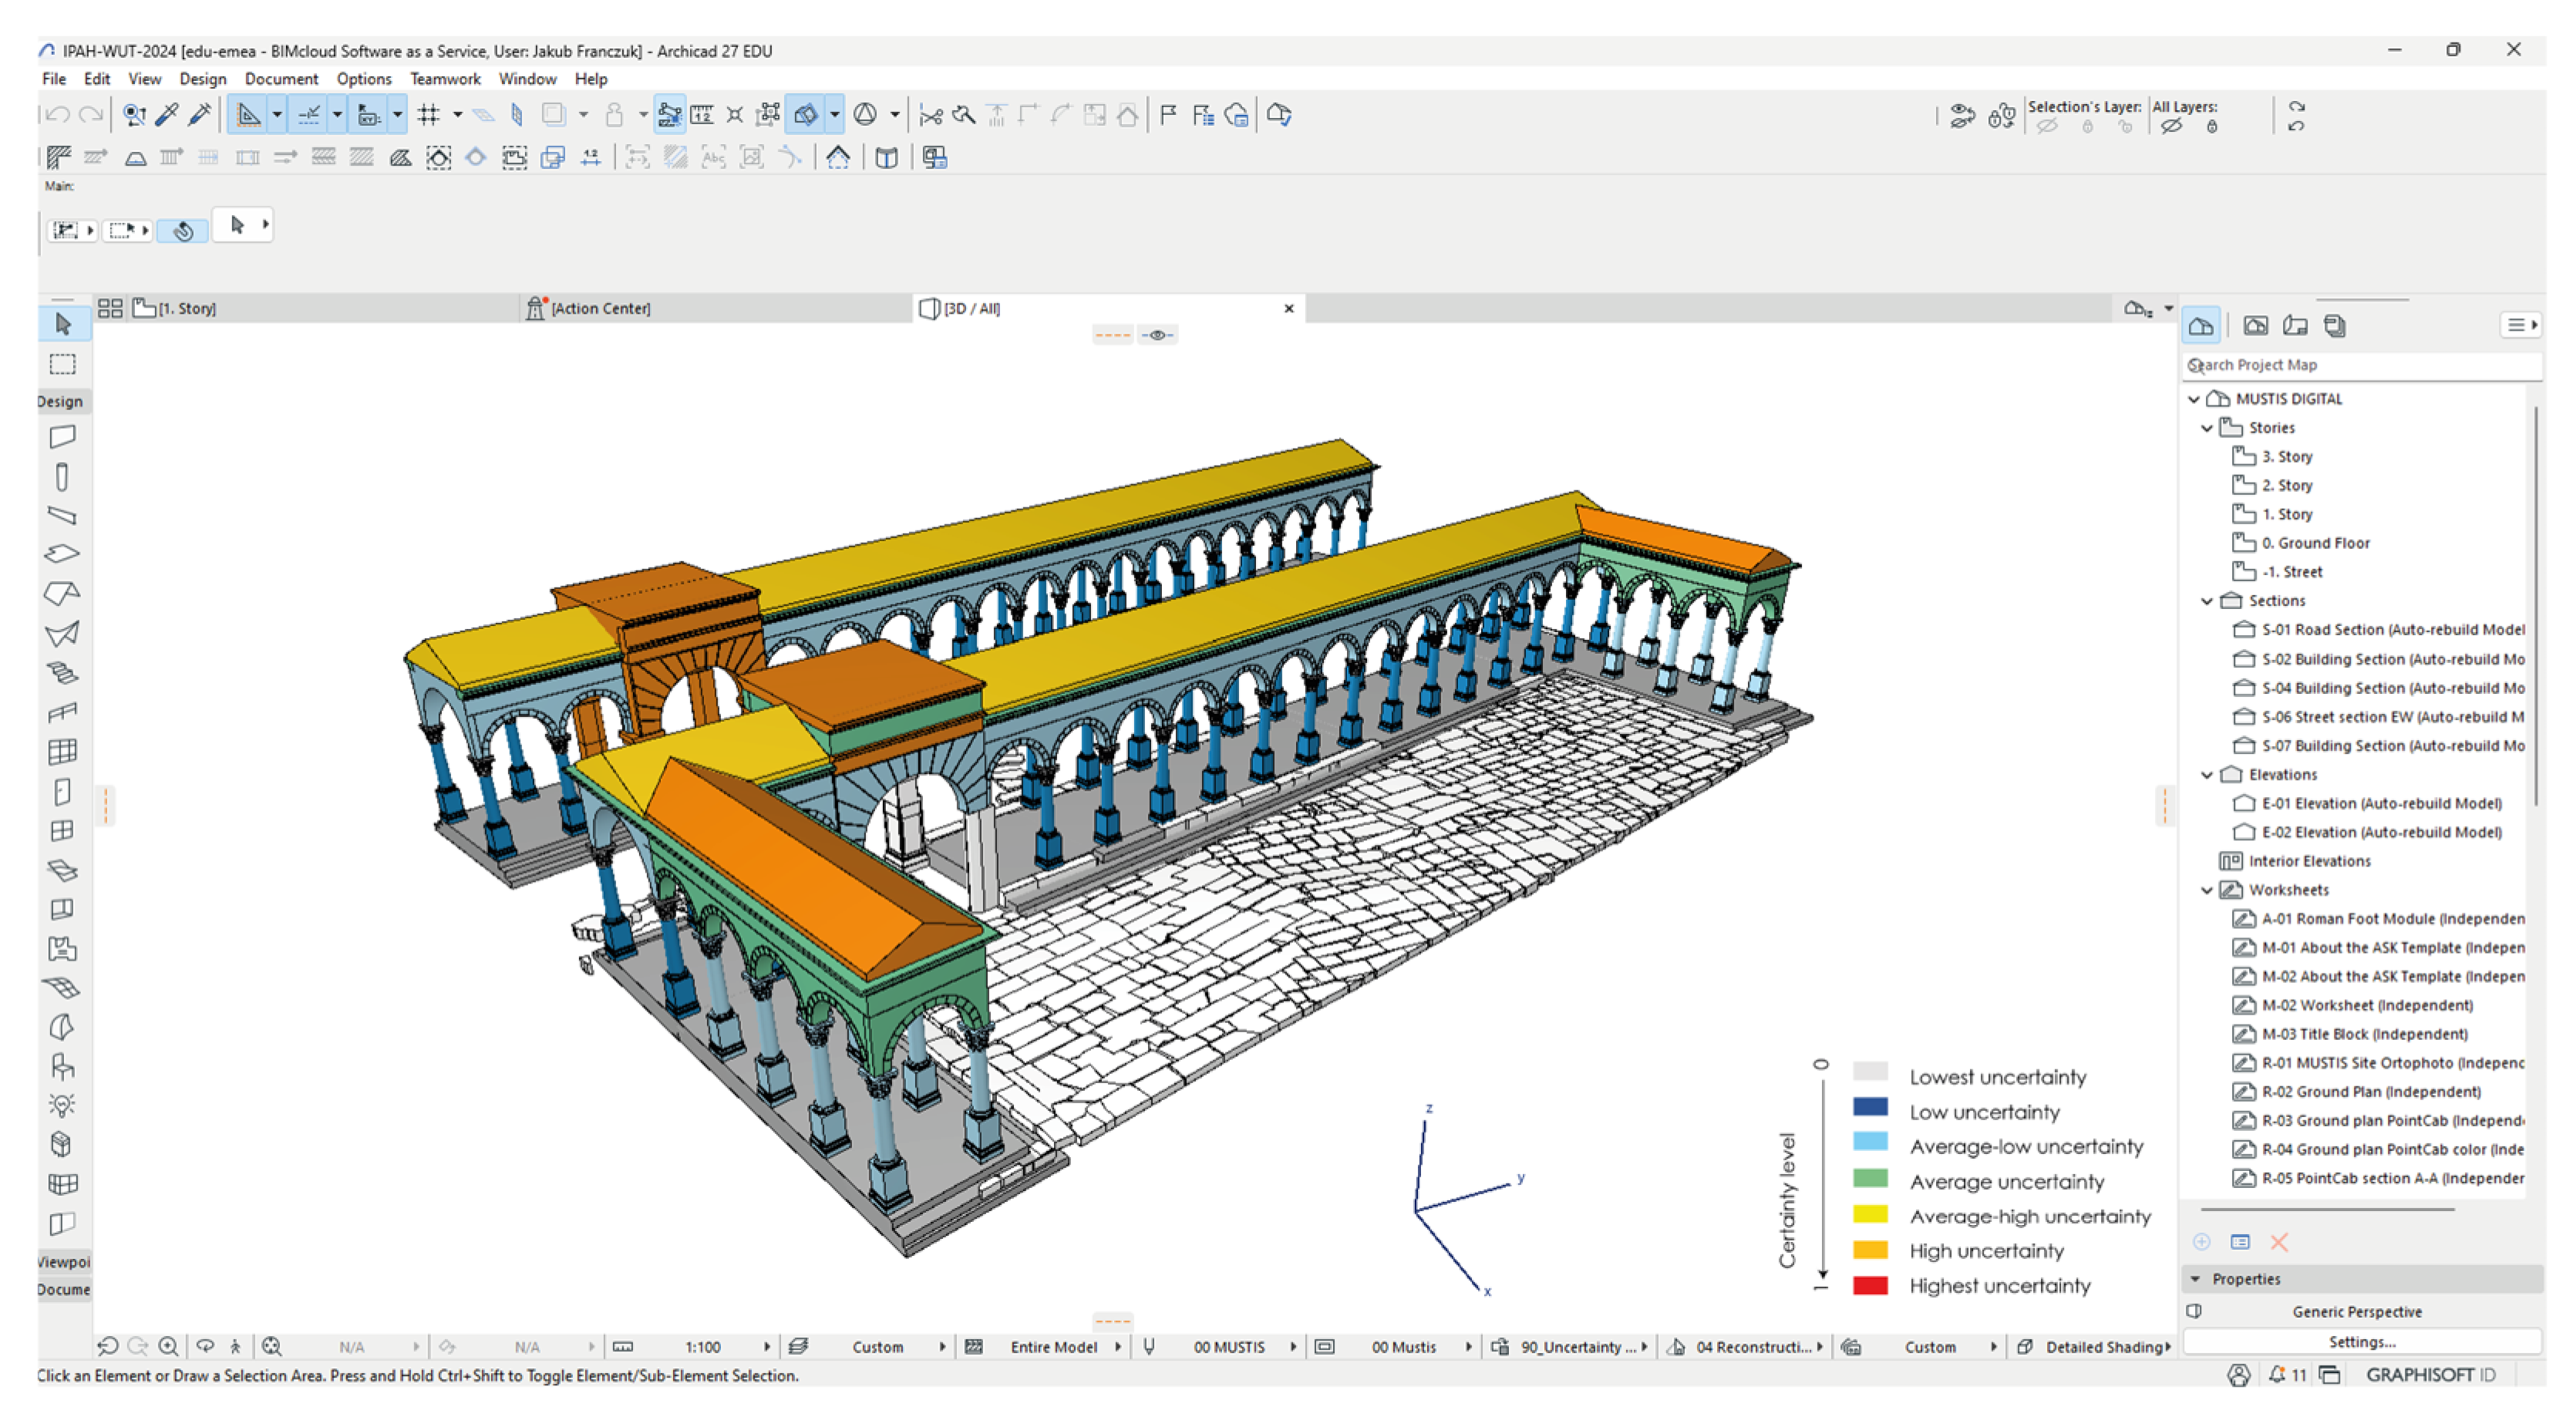Click the Search Project Map field
Viewport: 2576px width, 1410px height.
(x=2360, y=365)
